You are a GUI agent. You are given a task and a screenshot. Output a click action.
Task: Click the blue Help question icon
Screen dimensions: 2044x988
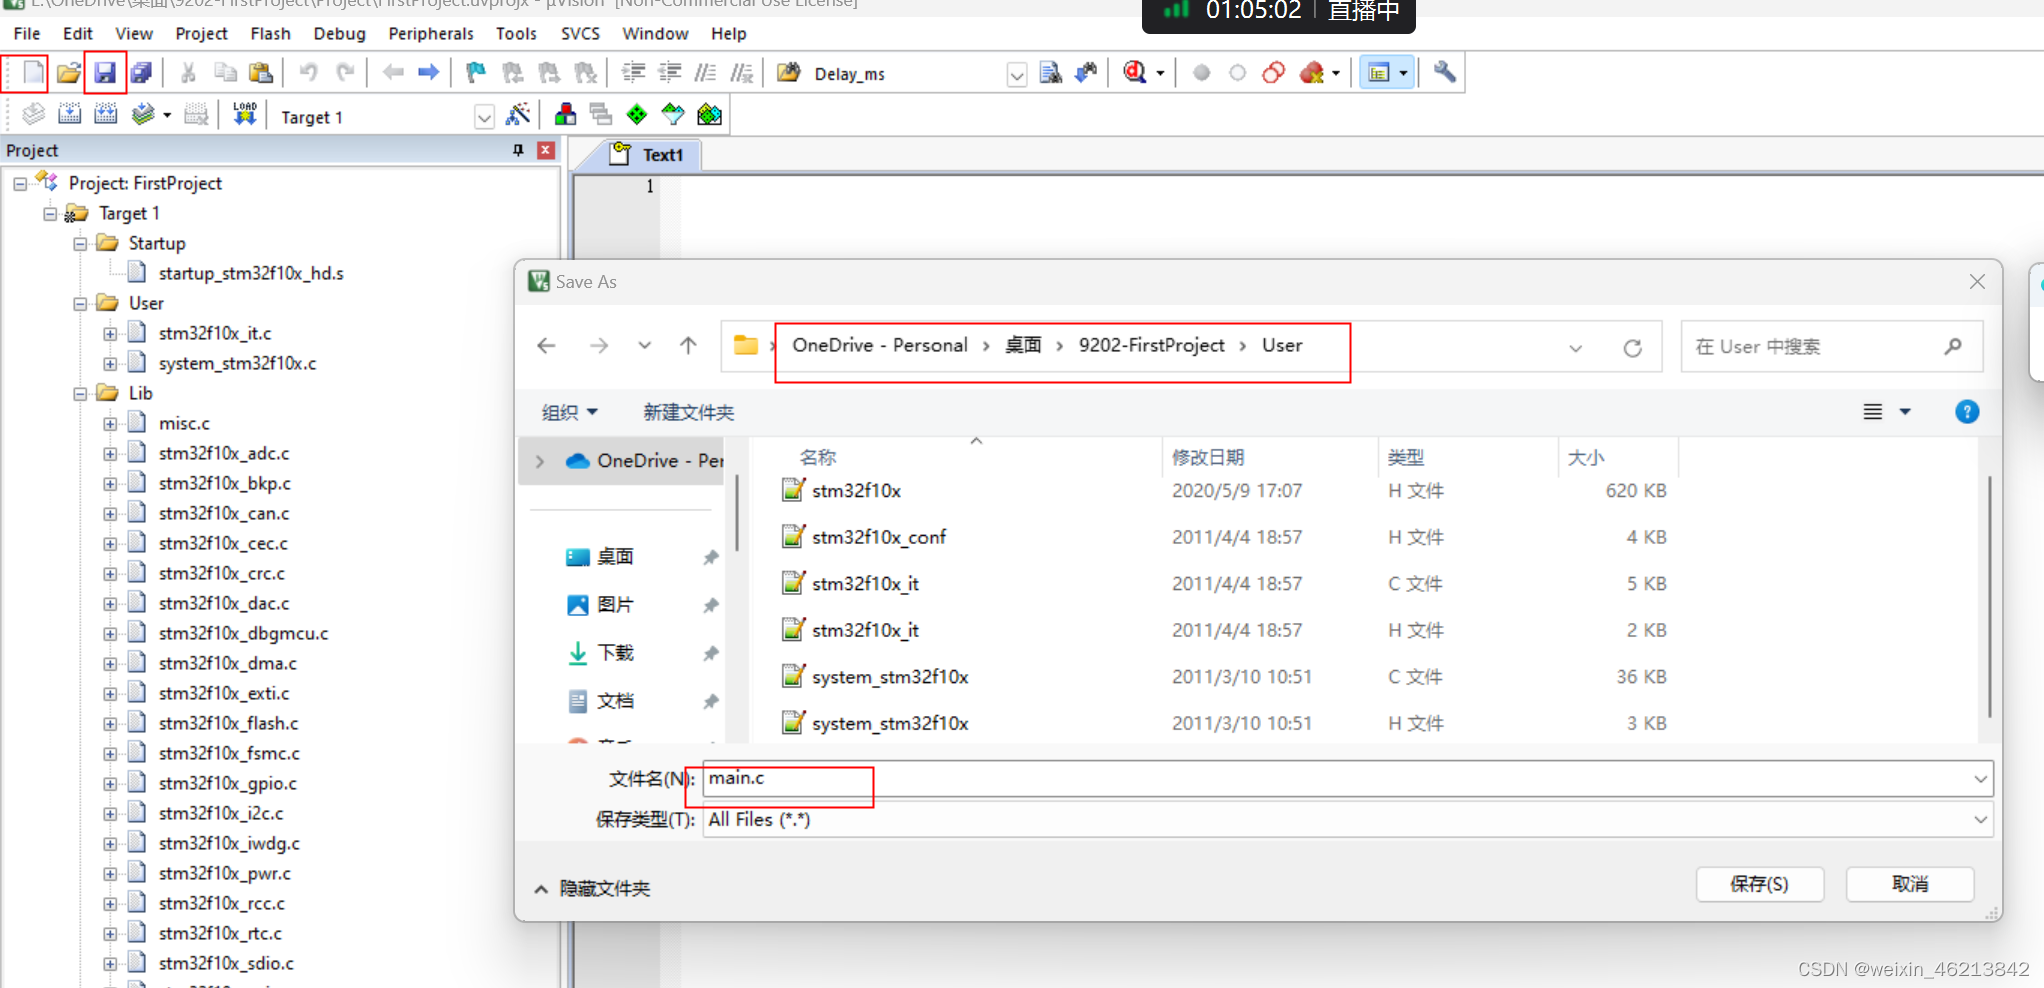point(1967,412)
